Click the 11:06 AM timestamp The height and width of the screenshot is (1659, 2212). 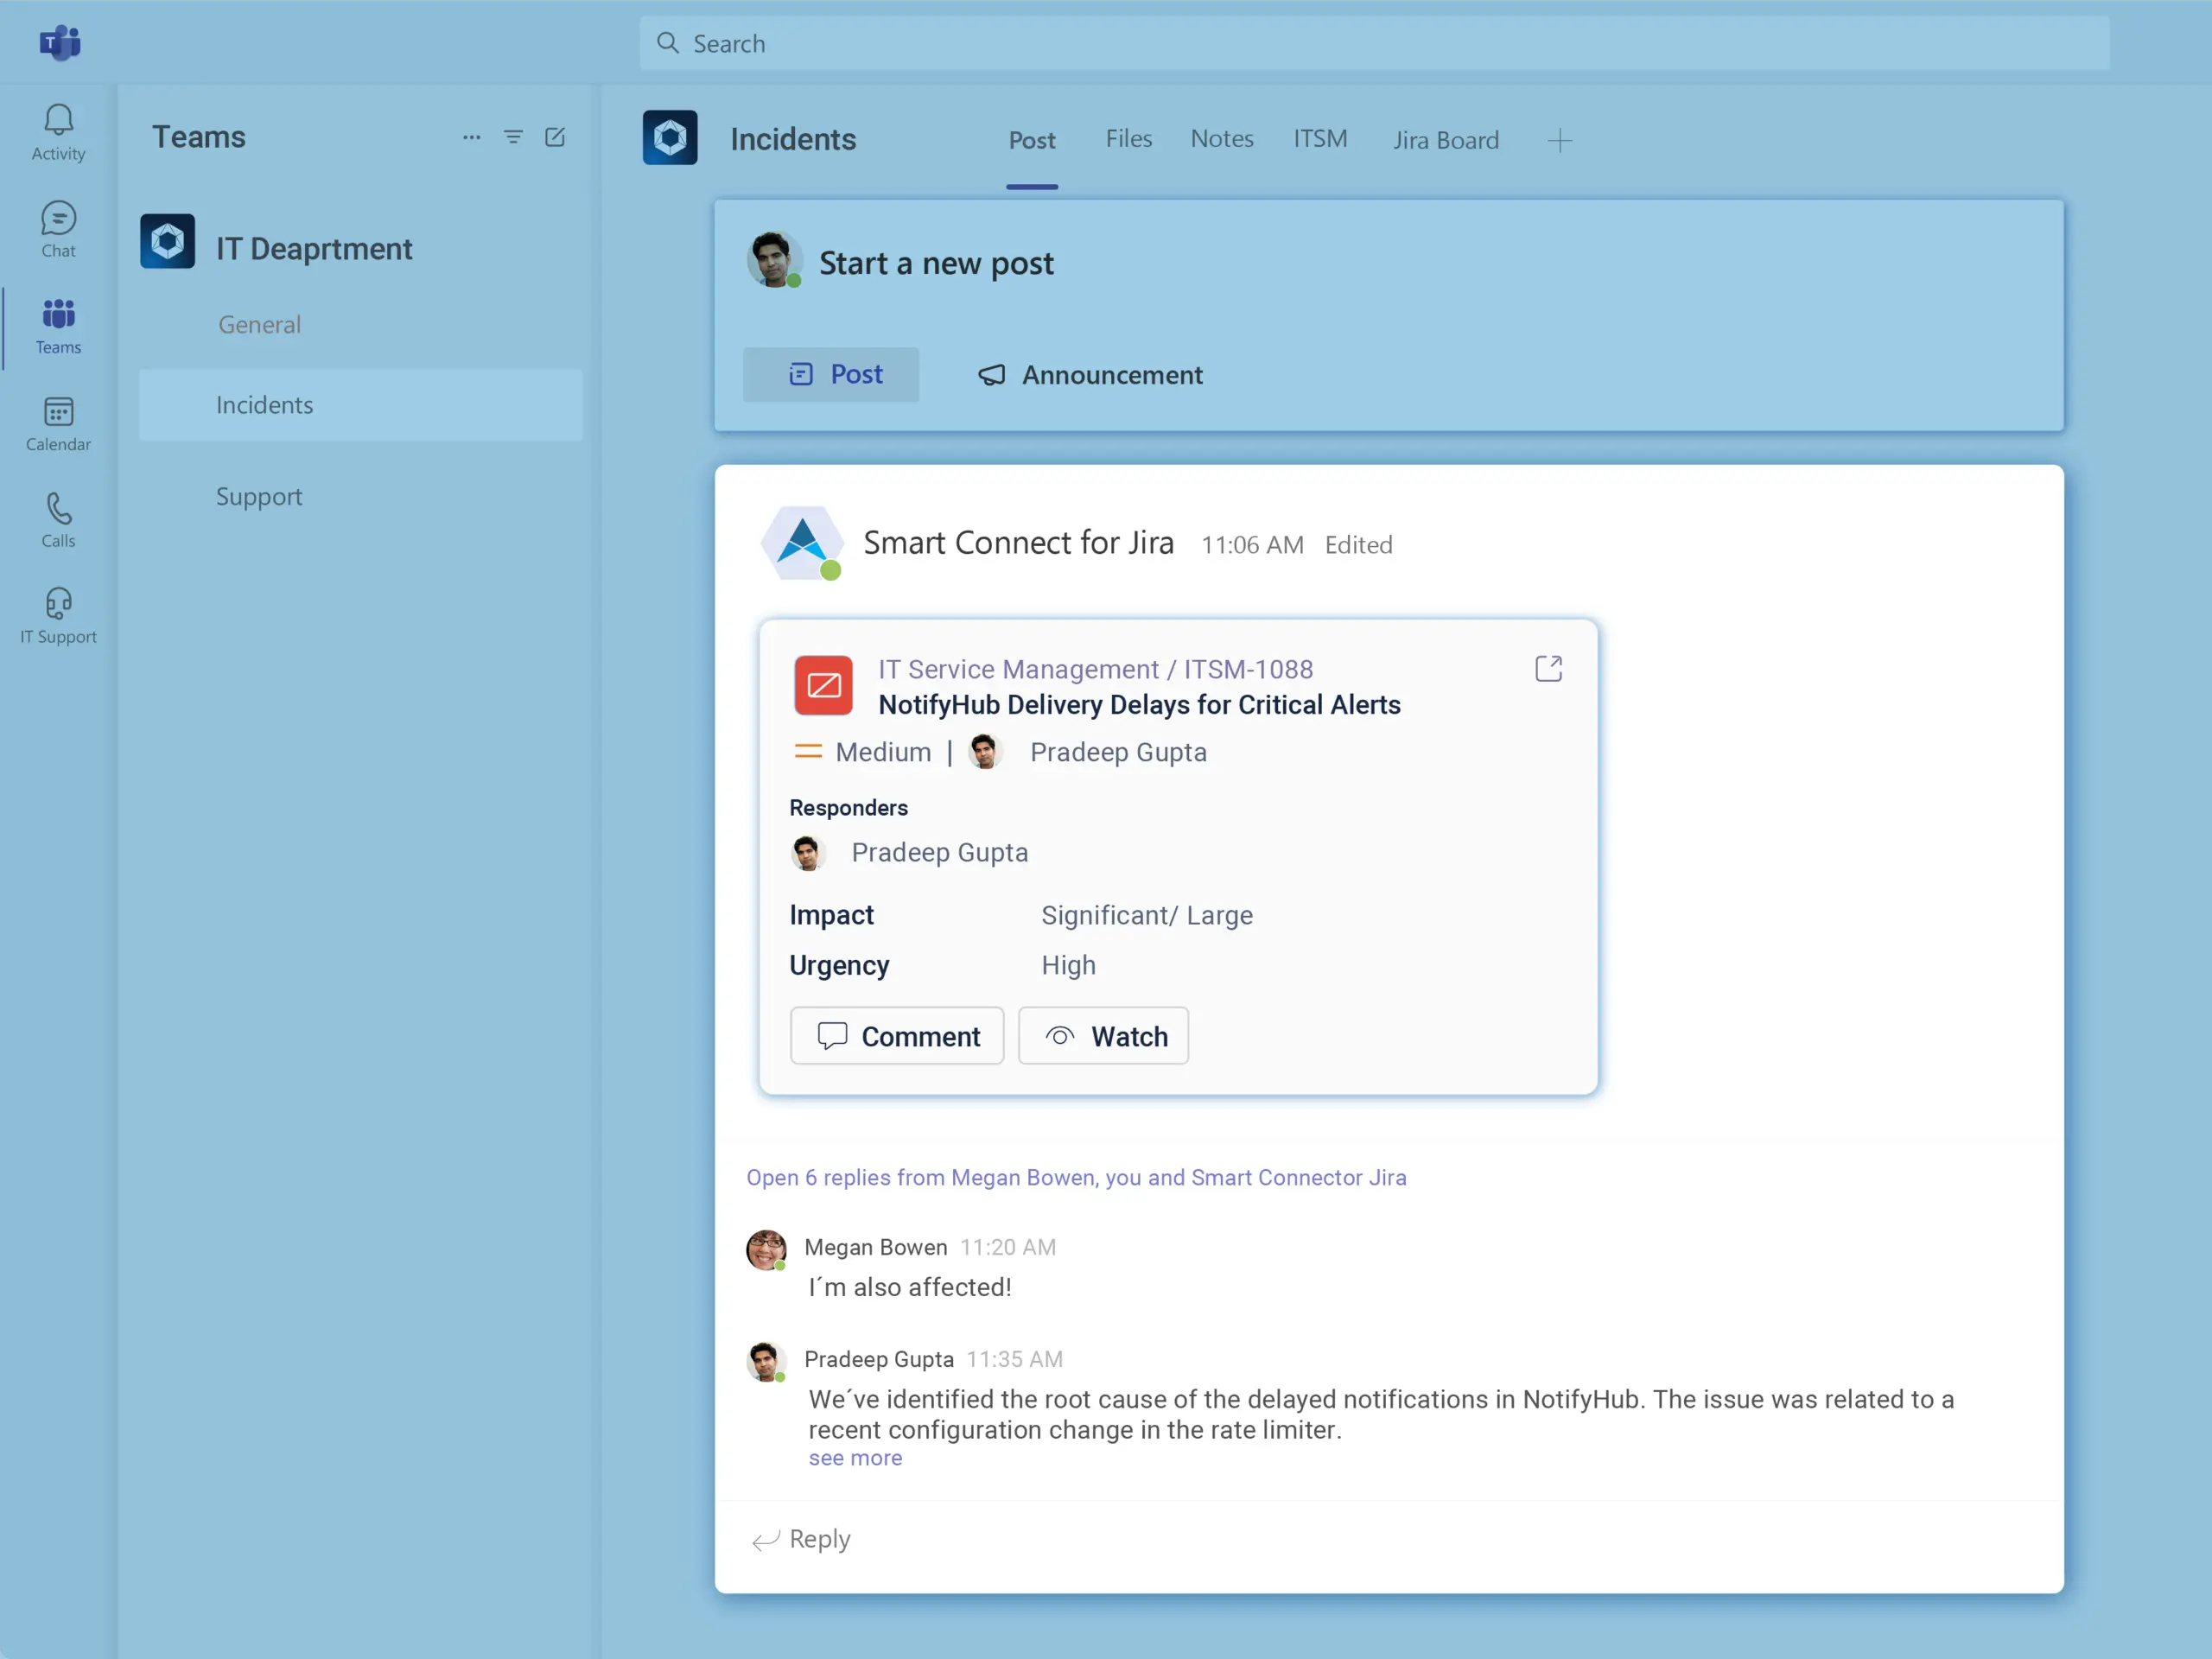1252,545
